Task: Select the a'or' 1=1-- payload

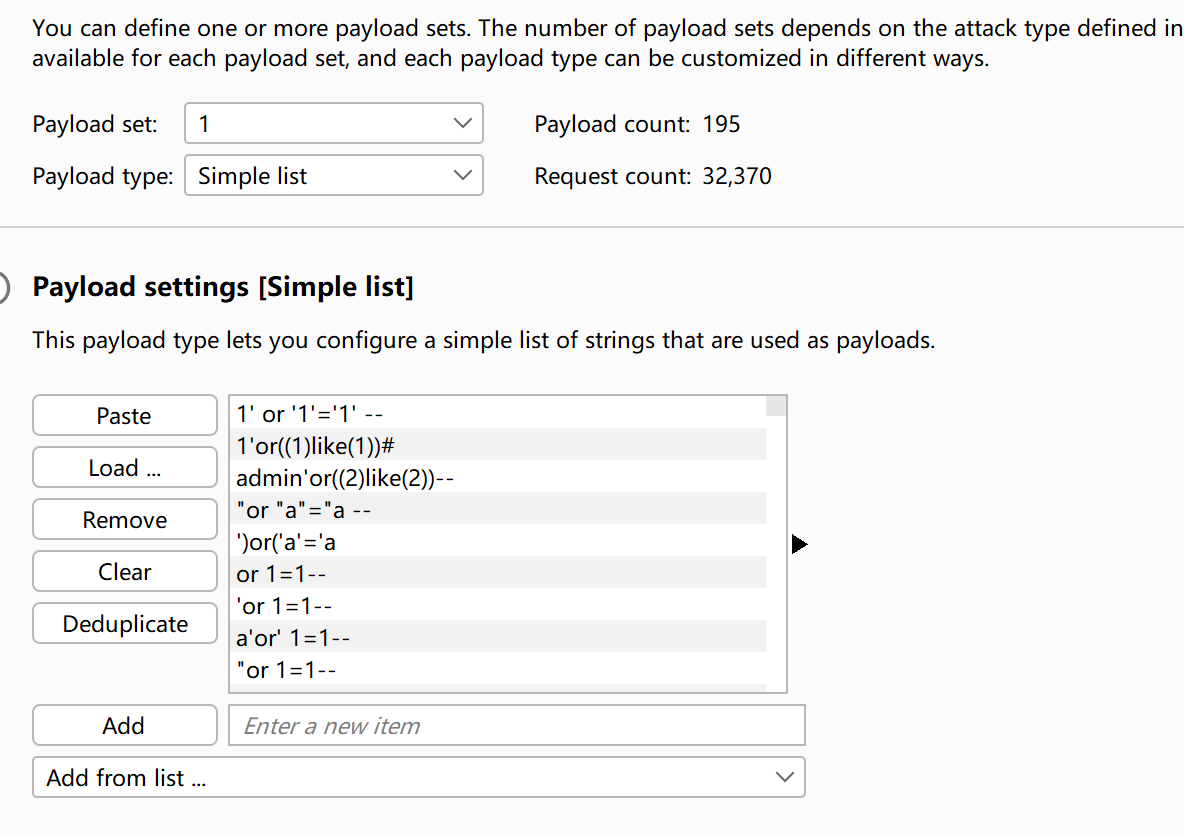Action: [292, 638]
